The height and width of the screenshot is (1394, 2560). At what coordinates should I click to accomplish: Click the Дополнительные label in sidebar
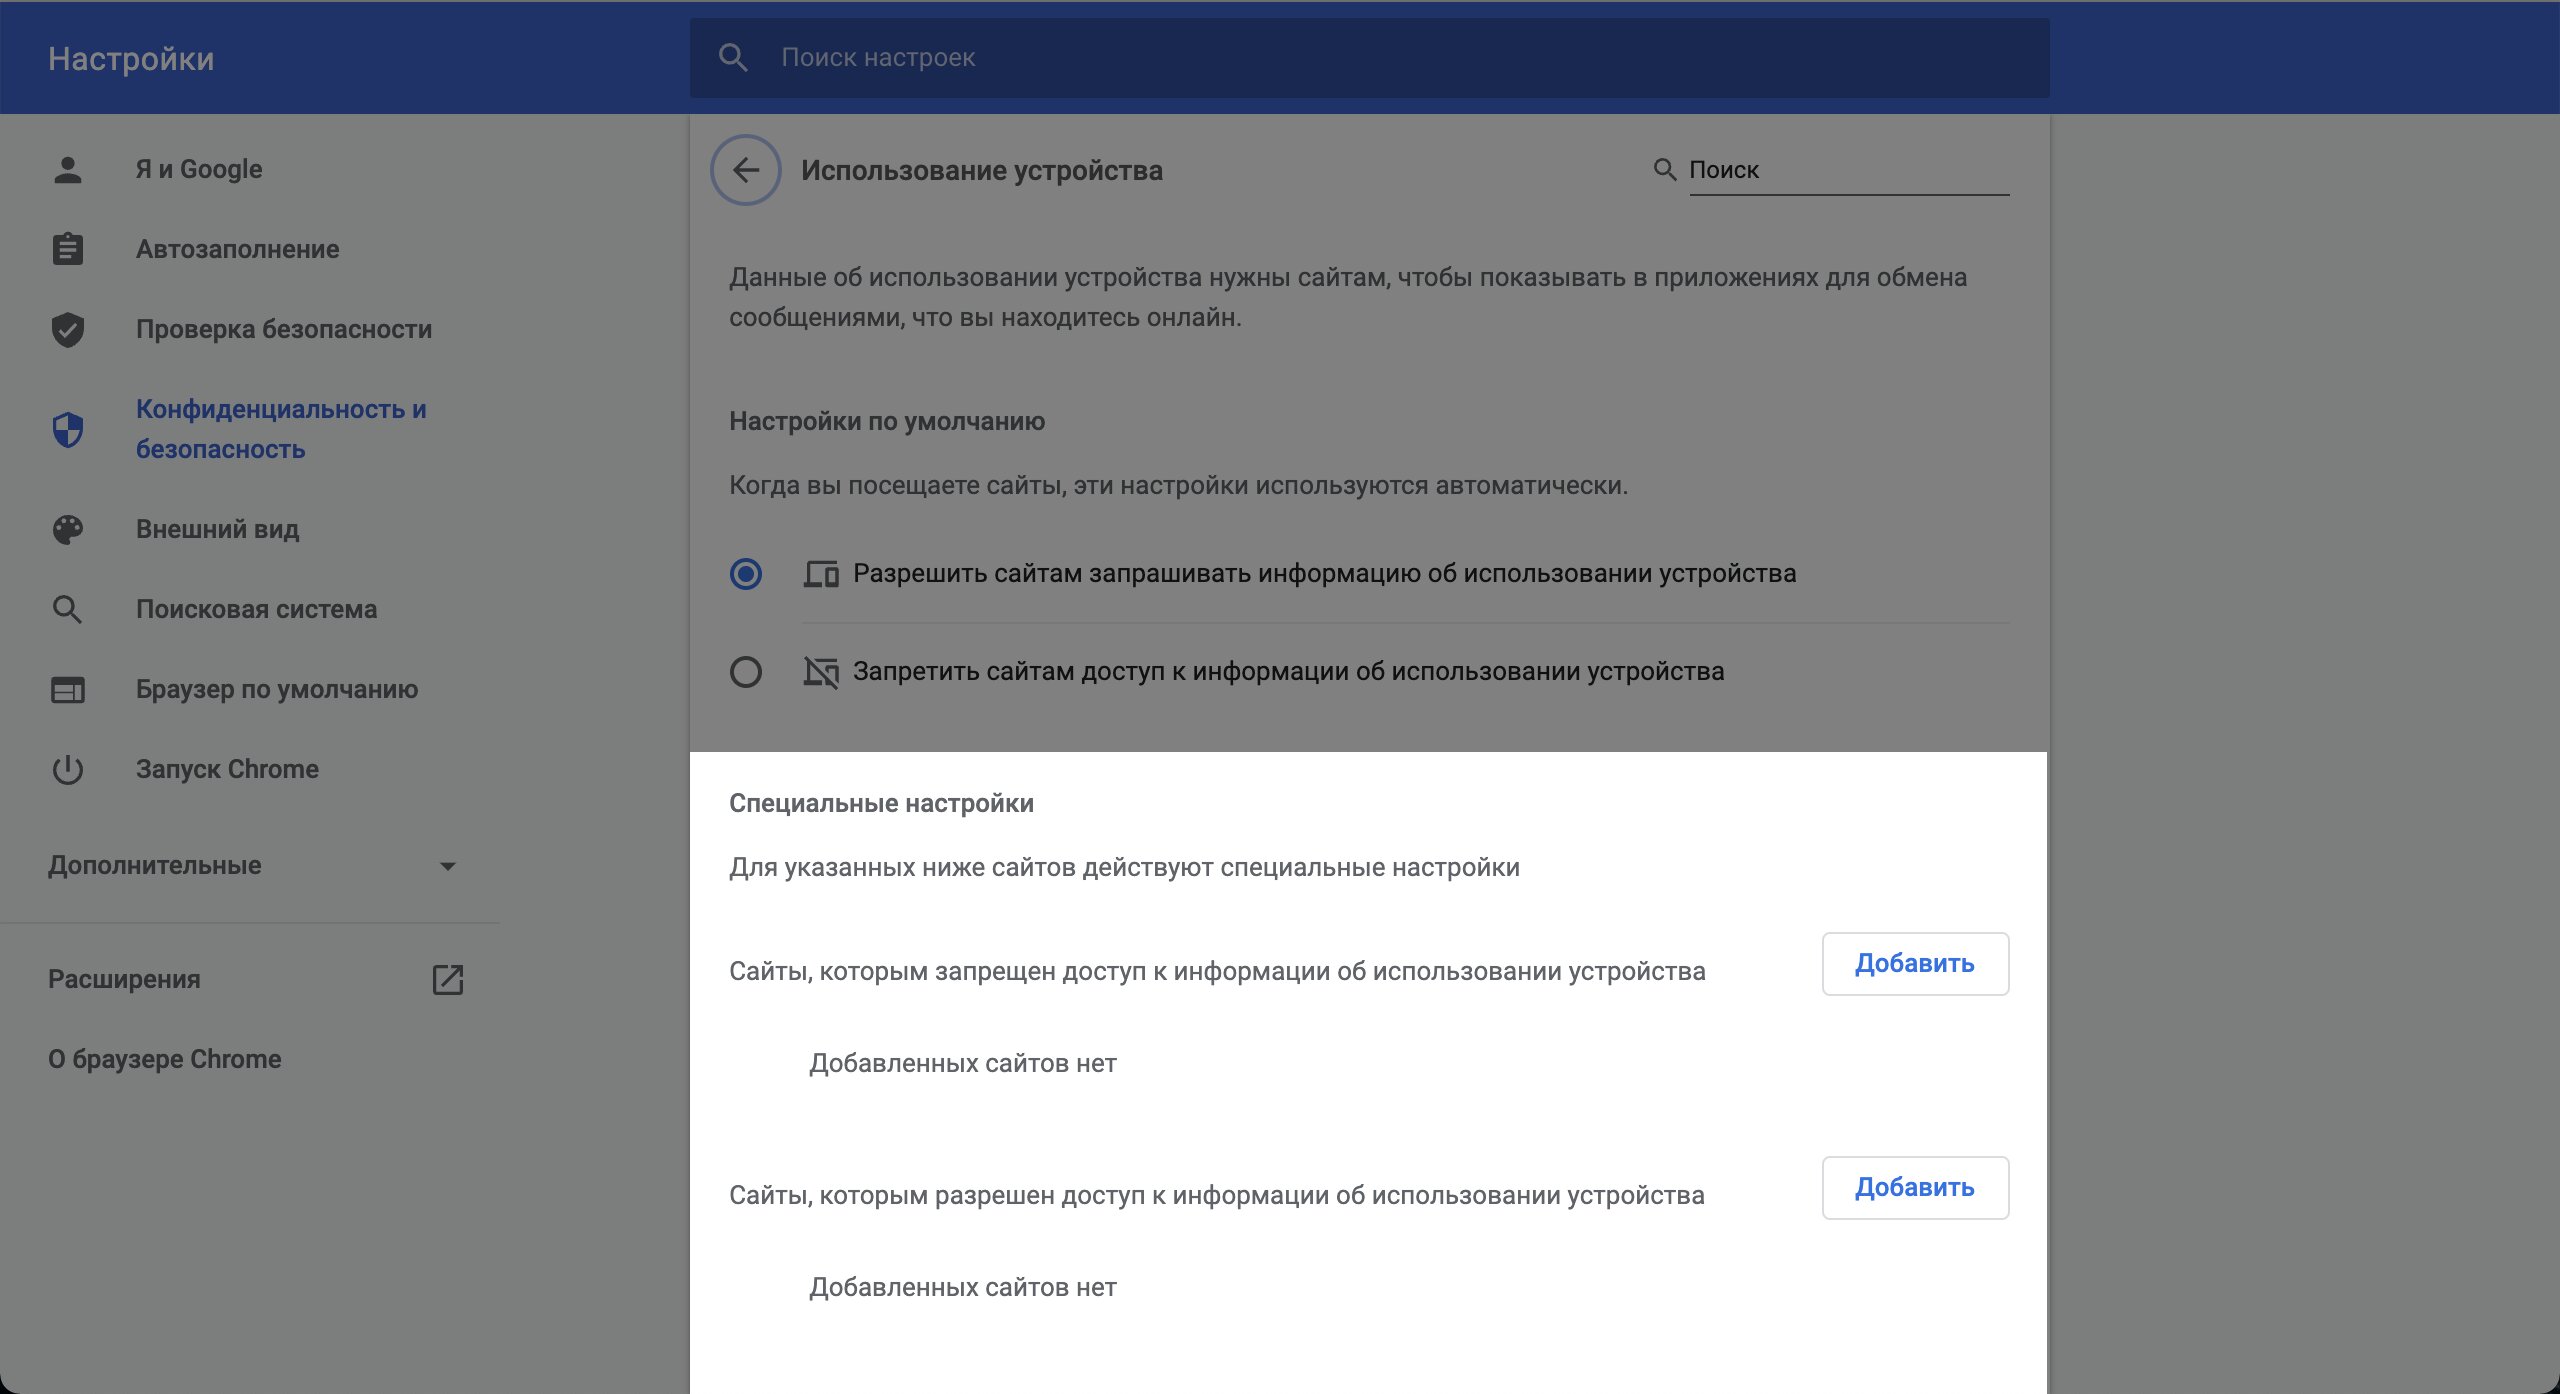coord(155,866)
